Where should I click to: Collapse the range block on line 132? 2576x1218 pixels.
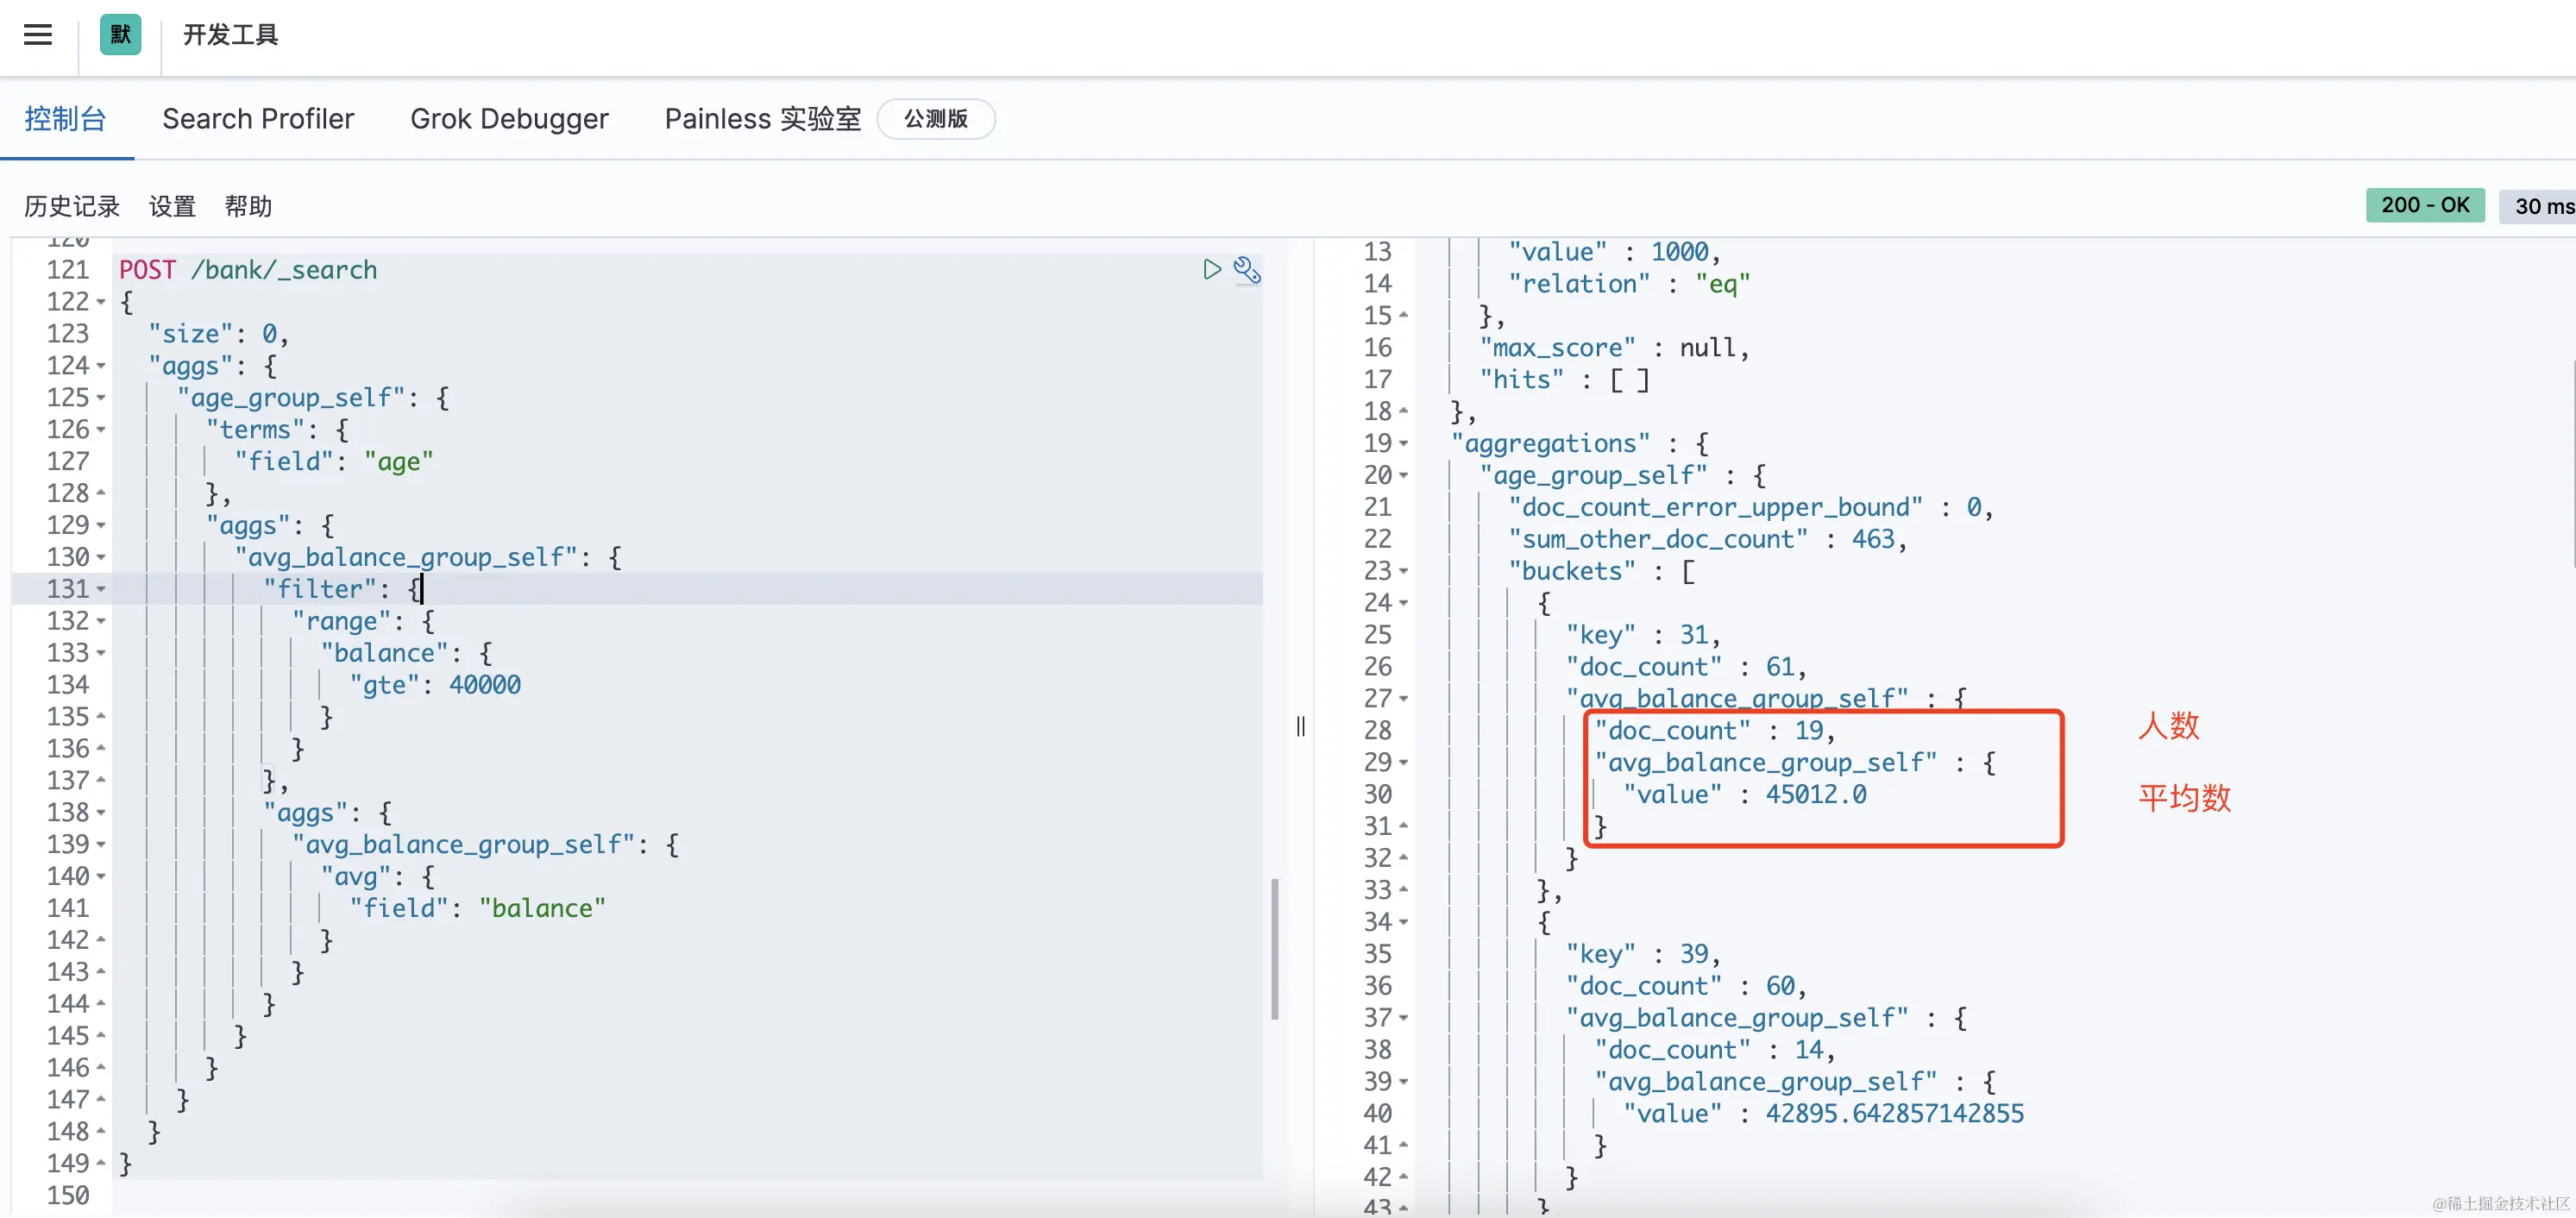(101, 622)
